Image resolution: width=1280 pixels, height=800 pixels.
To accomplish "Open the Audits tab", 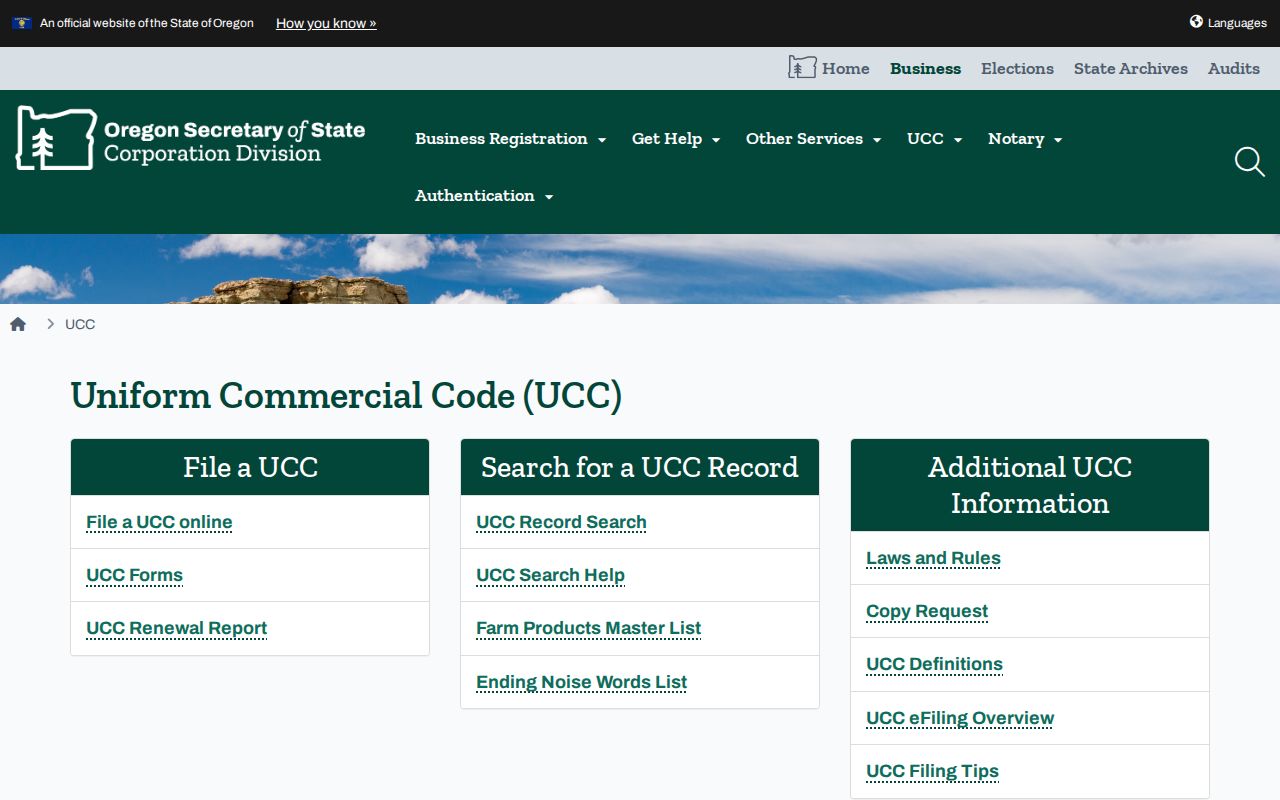I will click(1234, 69).
